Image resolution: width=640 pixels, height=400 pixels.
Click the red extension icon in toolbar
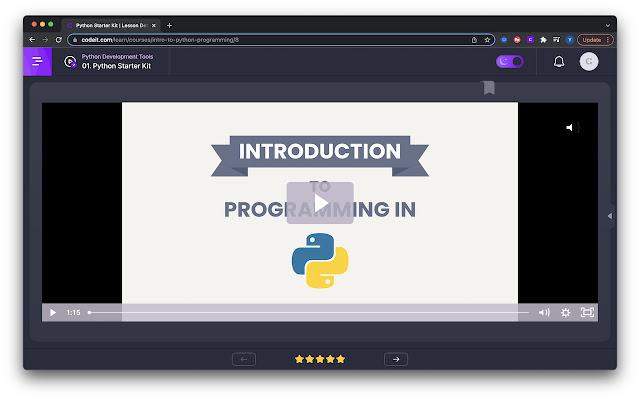[517, 40]
